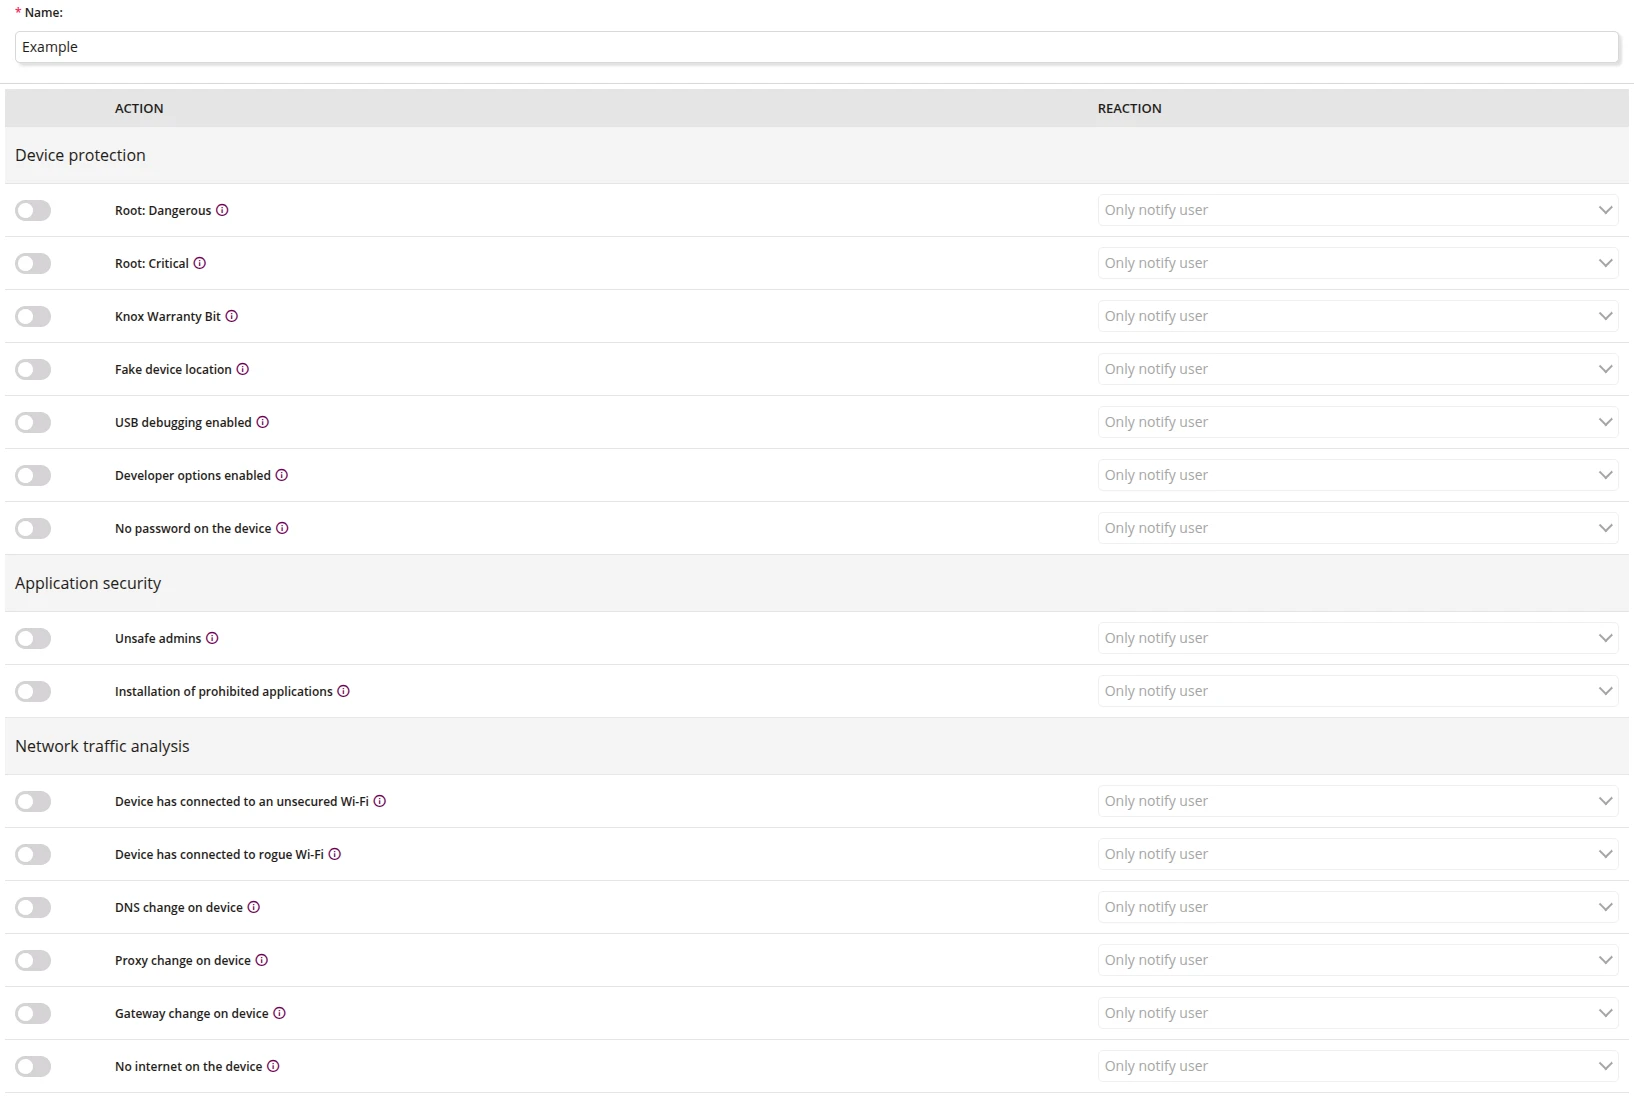Open rogue Wi-Fi reaction dropdown
Image resolution: width=1634 pixels, height=1101 pixels.
pyautogui.click(x=1358, y=854)
